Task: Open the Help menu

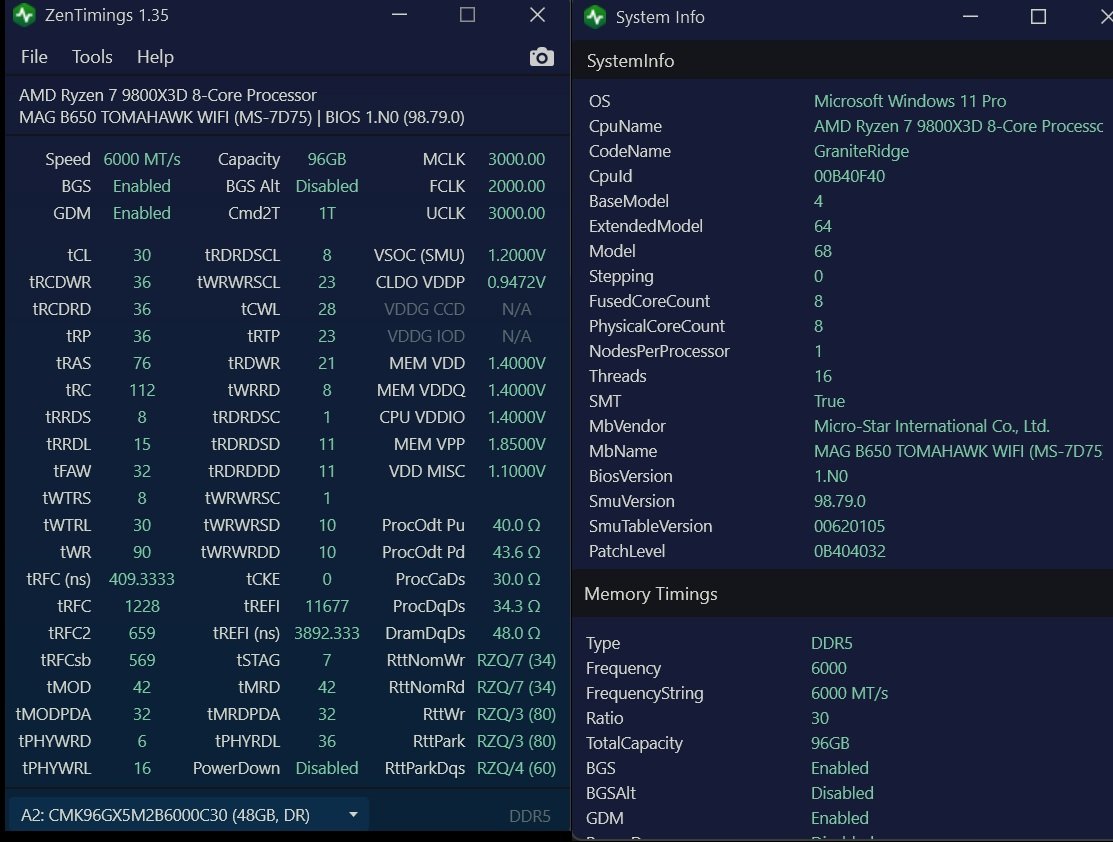Action: pyautogui.click(x=155, y=57)
